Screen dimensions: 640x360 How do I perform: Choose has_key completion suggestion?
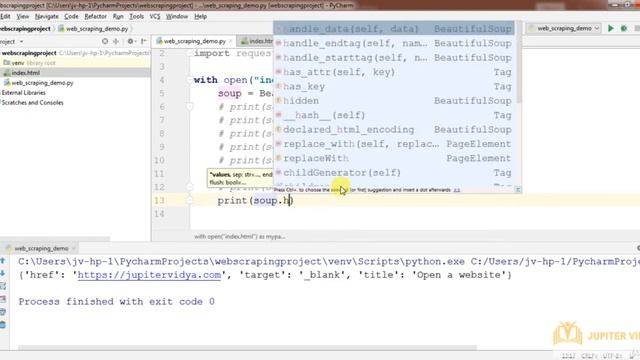(394, 86)
